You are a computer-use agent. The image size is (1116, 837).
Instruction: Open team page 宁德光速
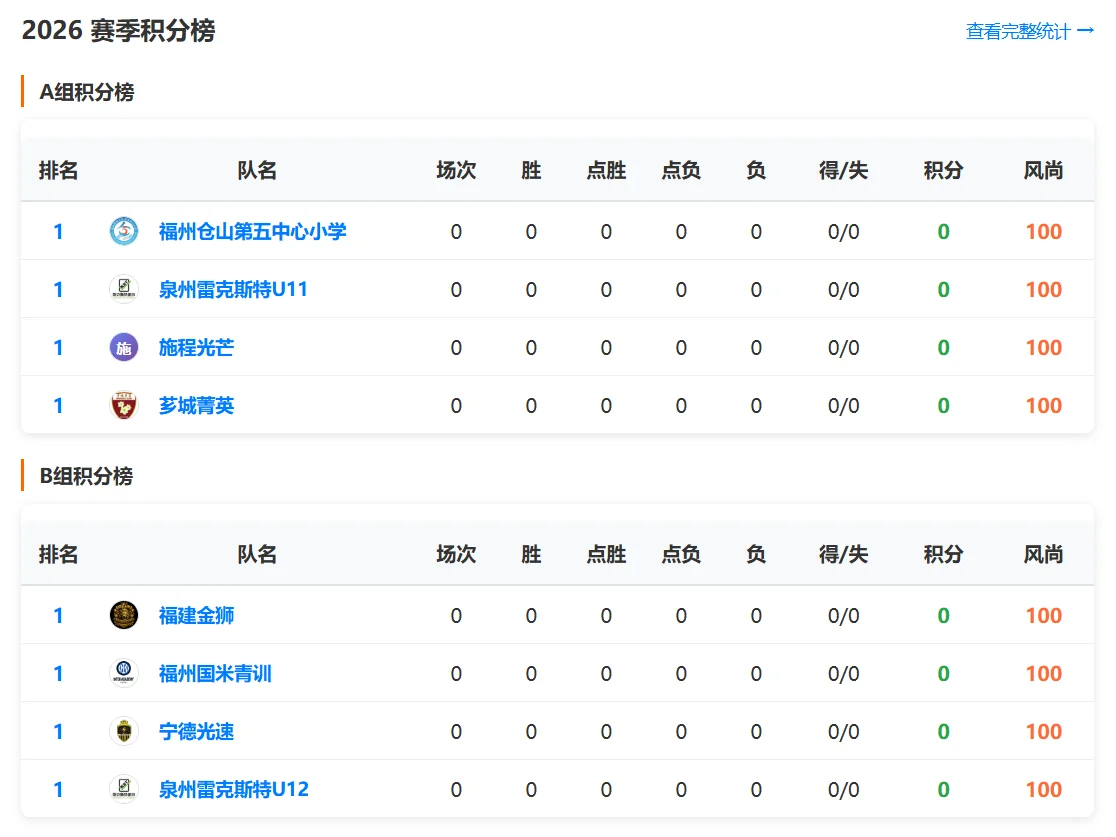coord(196,732)
